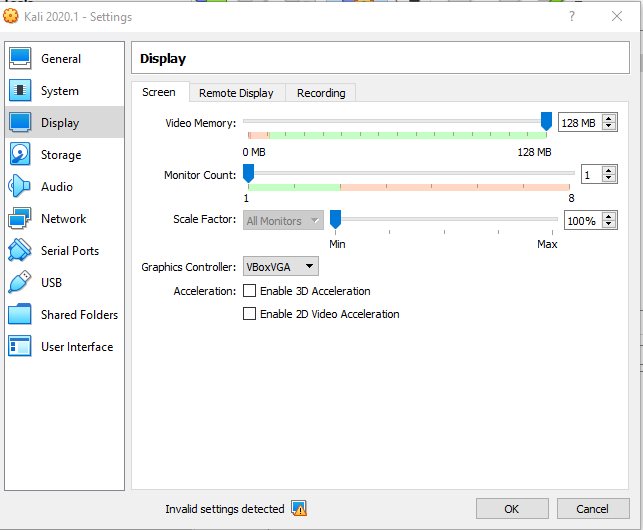Decrease Video Memory with down arrow
The image size is (643, 530).
(609, 126)
